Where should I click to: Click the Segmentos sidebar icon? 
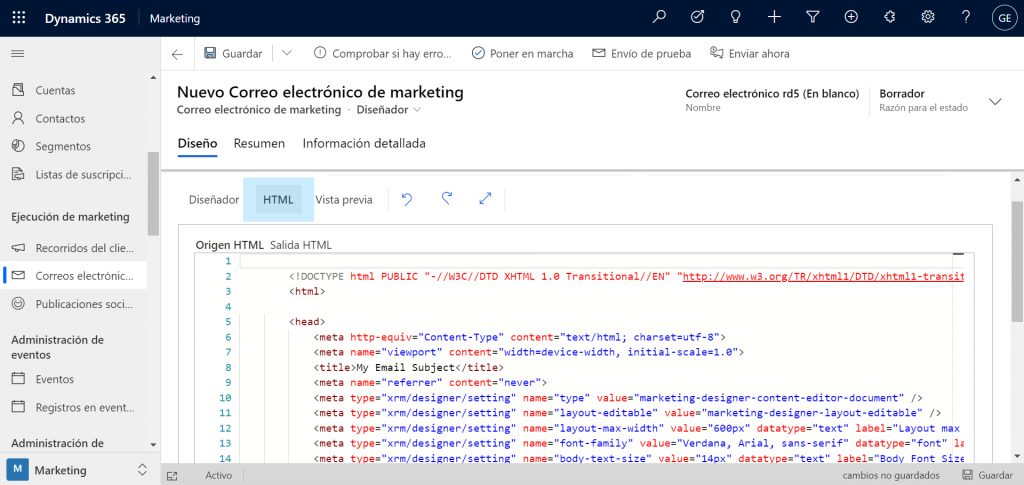[x=18, y=146]
